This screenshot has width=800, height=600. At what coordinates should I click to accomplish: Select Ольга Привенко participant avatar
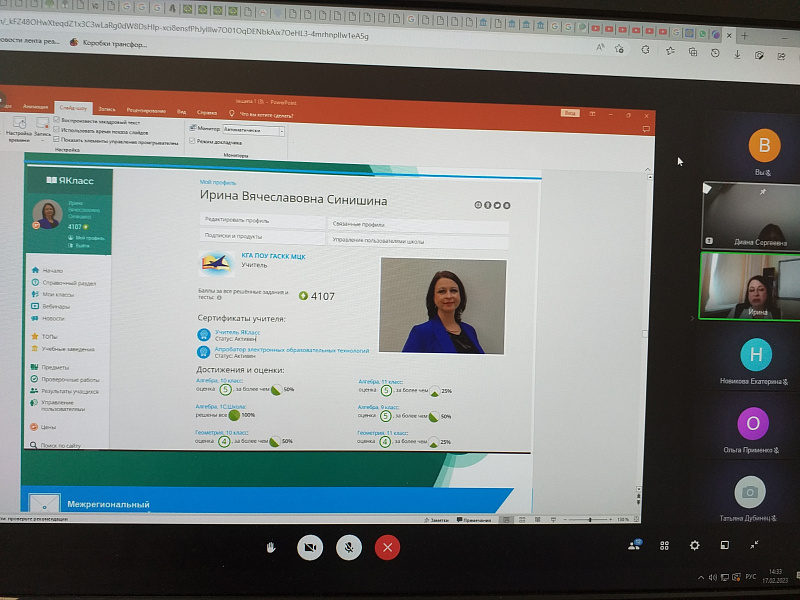[x=753, y=423]
